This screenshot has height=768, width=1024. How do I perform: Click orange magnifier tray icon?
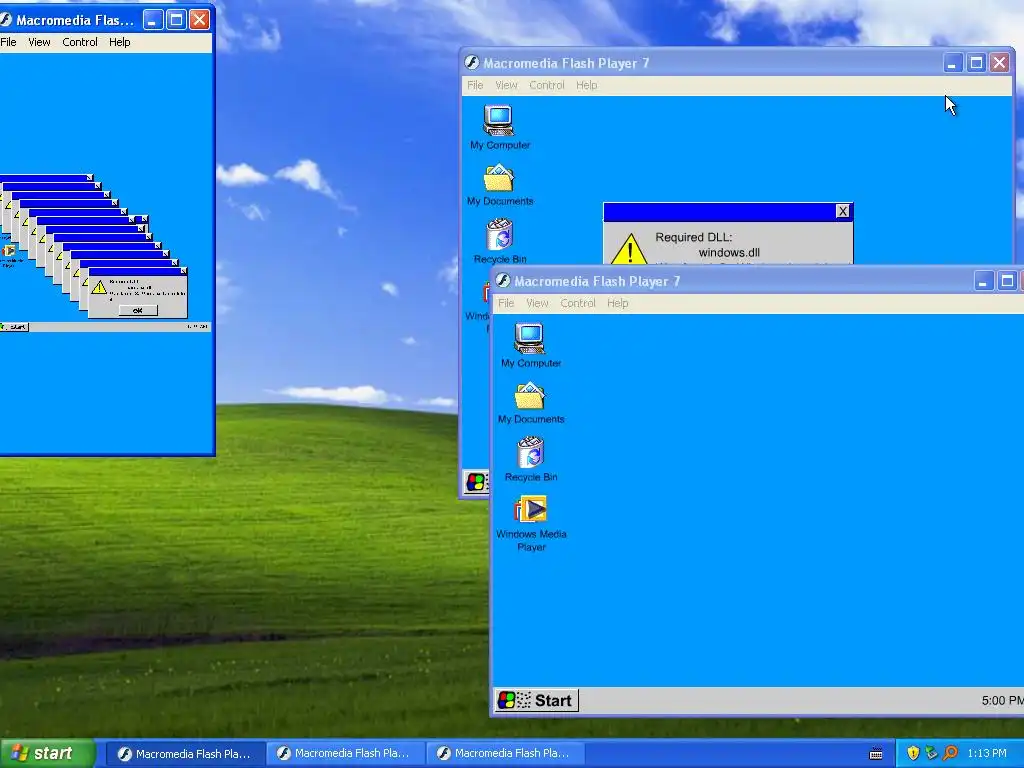coord(950,753)
